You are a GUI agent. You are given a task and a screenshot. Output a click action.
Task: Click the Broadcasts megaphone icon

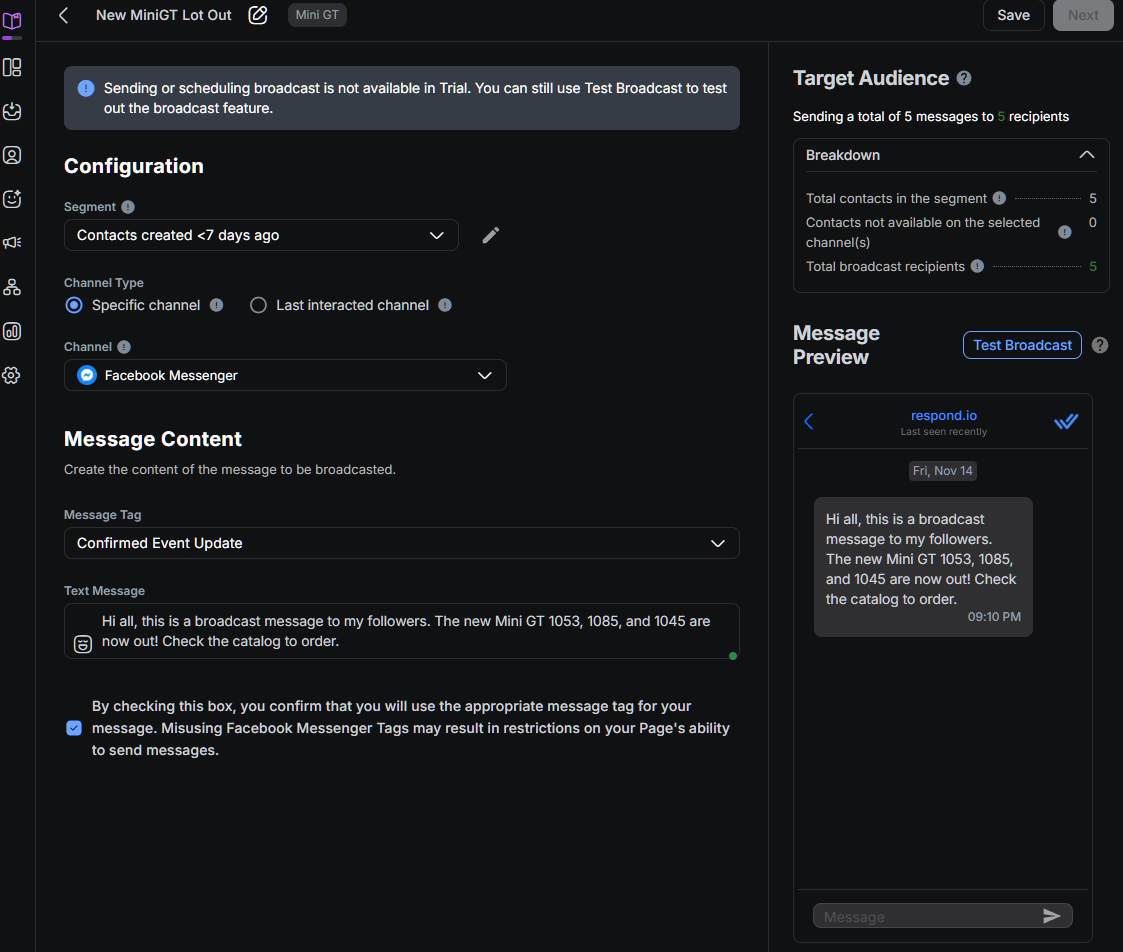pos(13,243)
